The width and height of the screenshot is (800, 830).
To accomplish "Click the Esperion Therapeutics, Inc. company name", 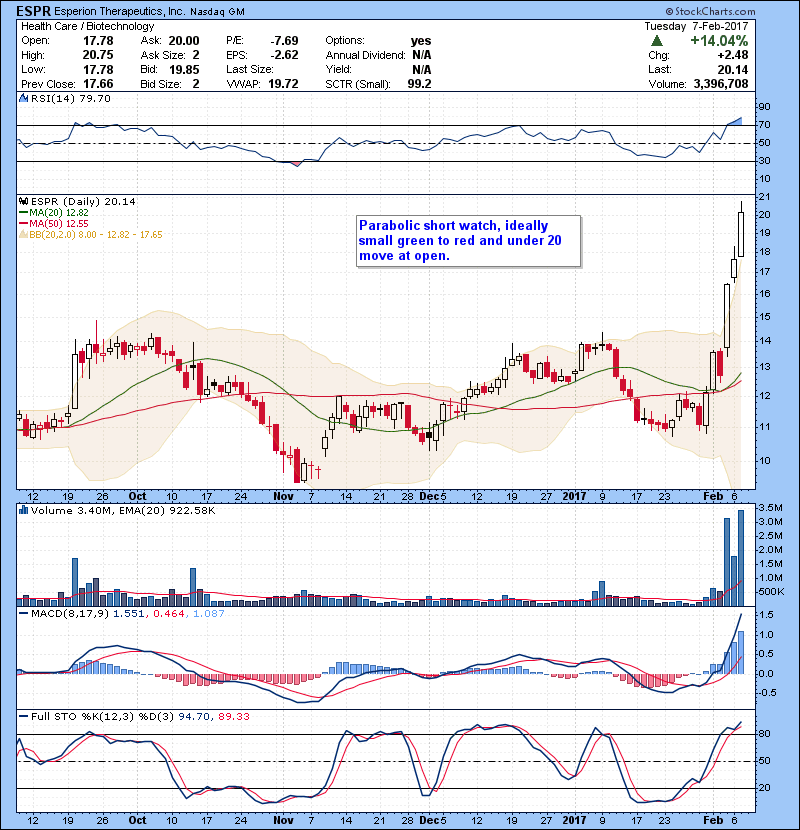I will [x=119, y=11].
